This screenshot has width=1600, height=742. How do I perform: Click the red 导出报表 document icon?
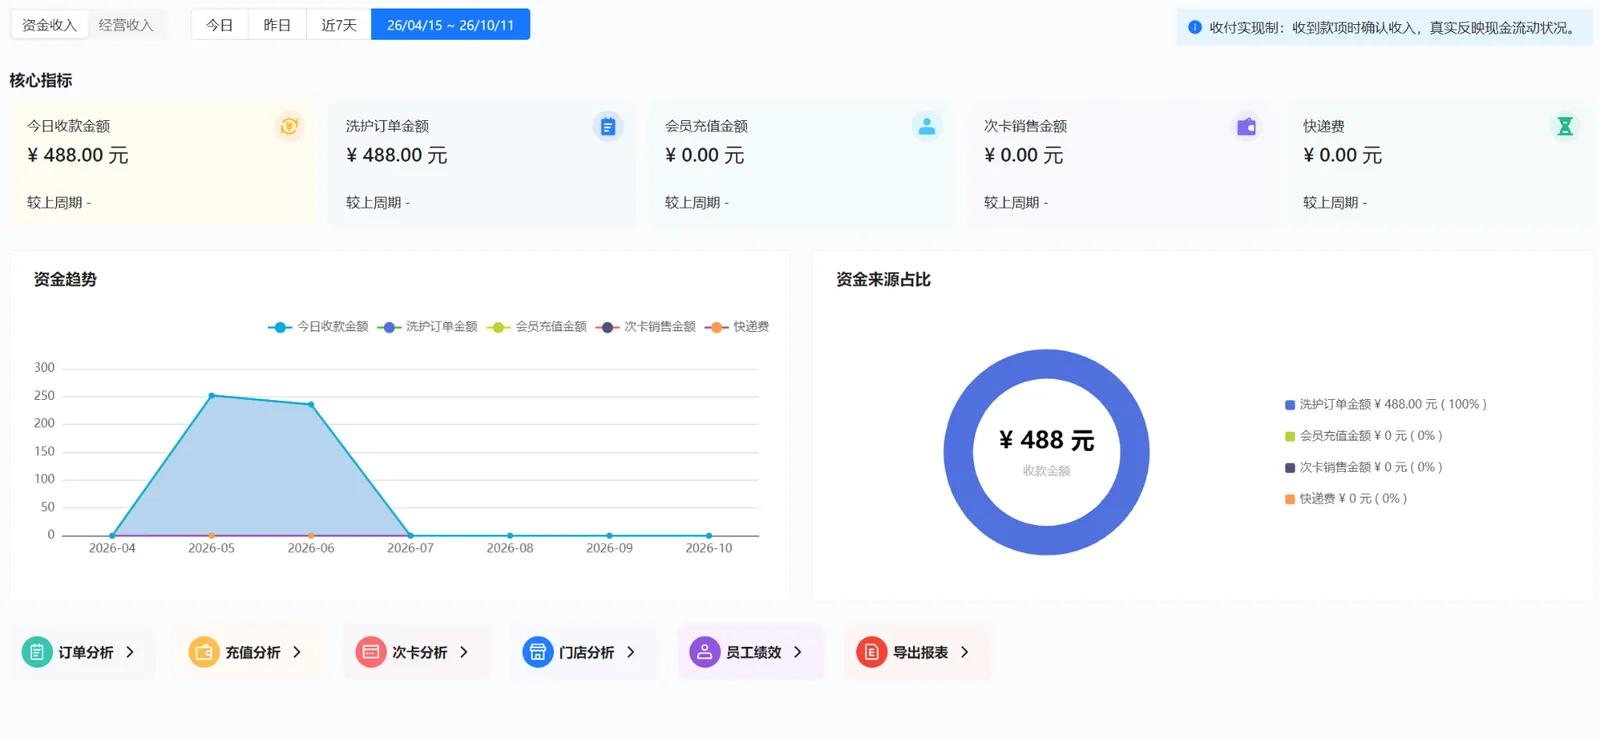872,652
